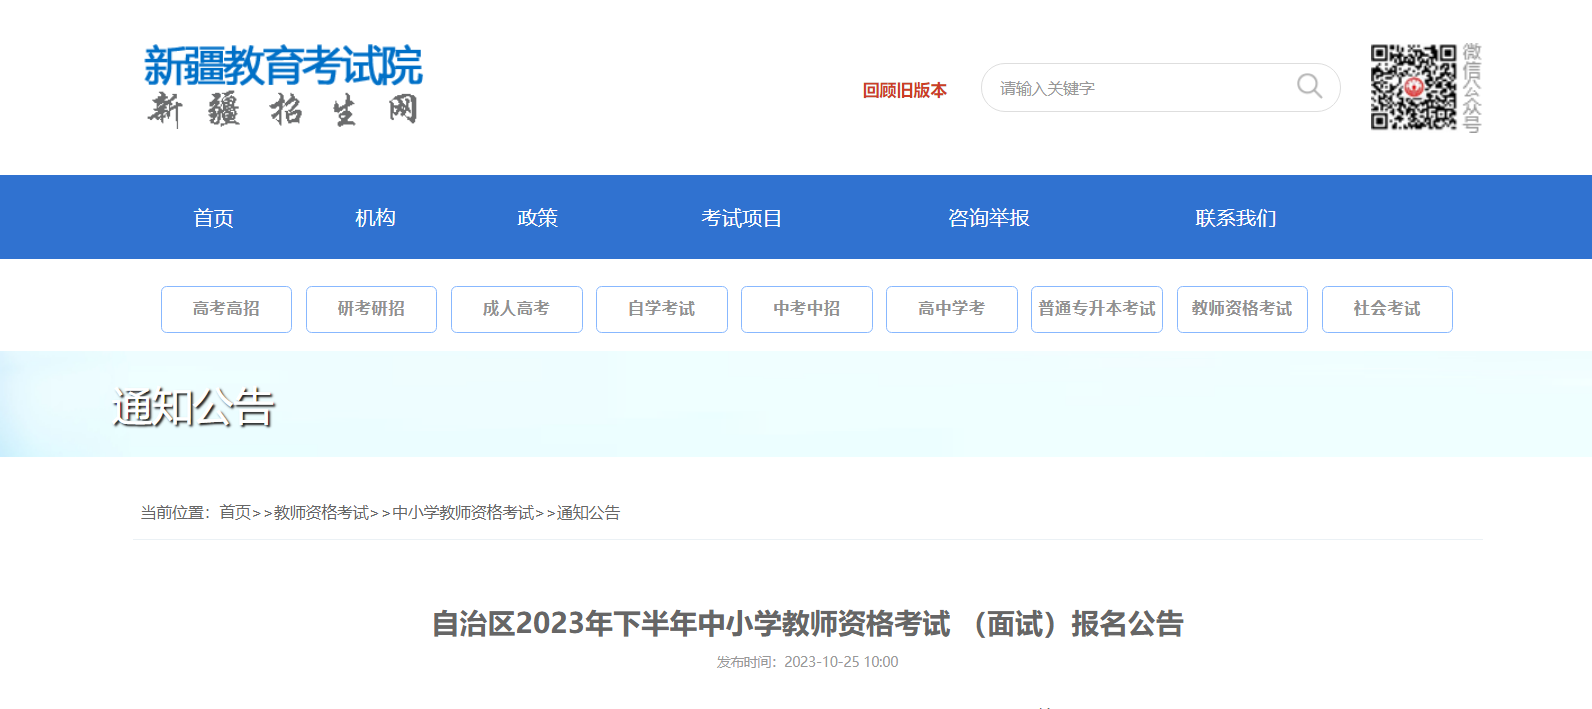
Task: Open the 政策 navigation menu item
Action: pyautogui.click(x=537, y=218)
